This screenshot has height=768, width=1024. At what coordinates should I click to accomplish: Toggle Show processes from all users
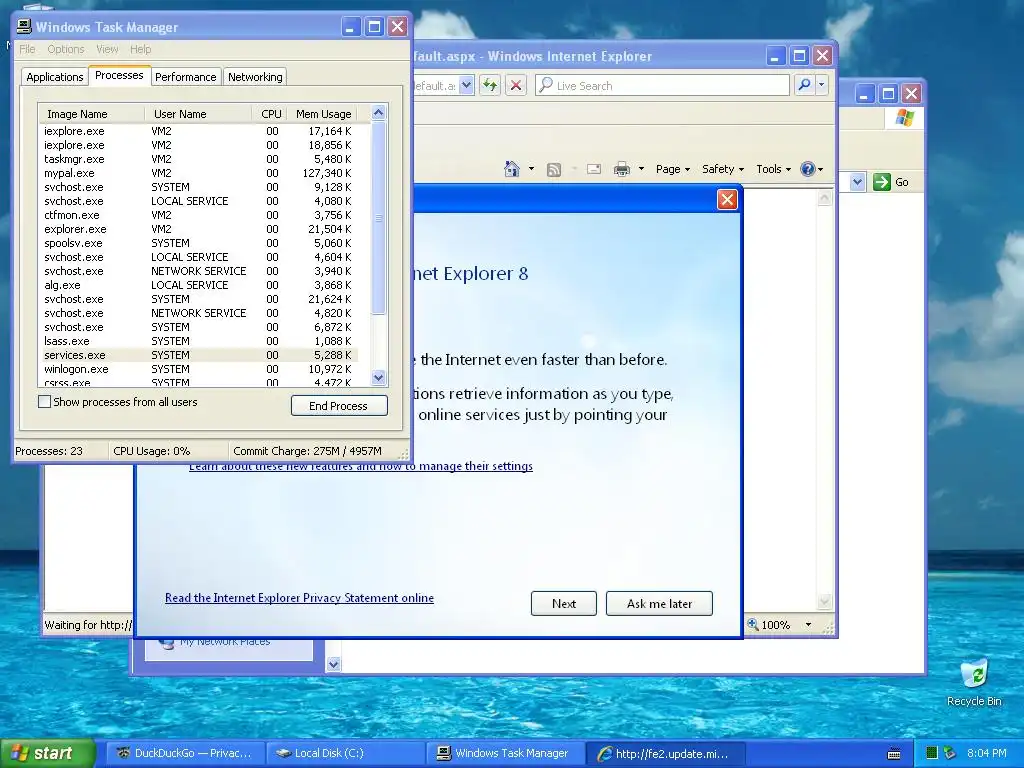[x=44, y=402]
